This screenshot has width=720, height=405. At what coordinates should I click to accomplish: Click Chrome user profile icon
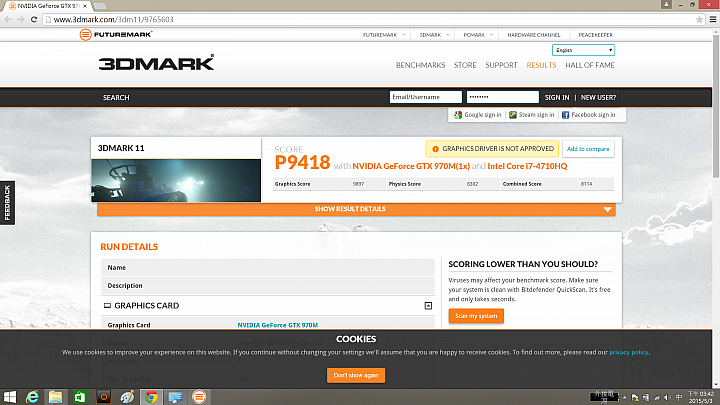pyautogui.click(x=666, y=4)
